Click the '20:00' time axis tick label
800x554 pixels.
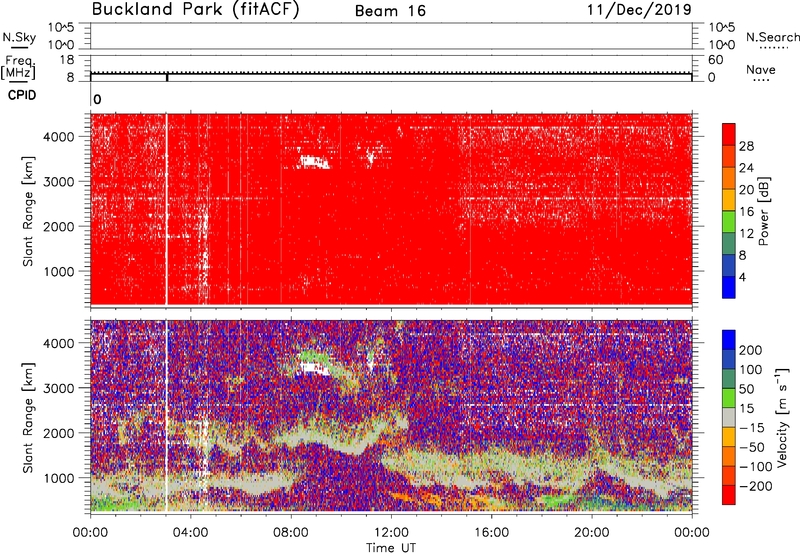(x=592, y=533)
